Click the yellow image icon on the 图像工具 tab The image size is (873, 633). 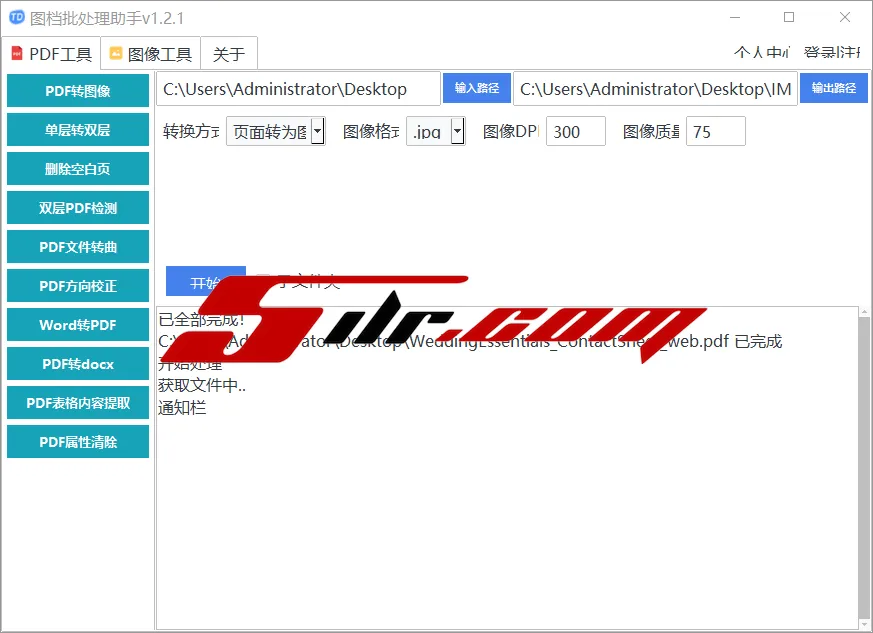click(x=115, y=53)
